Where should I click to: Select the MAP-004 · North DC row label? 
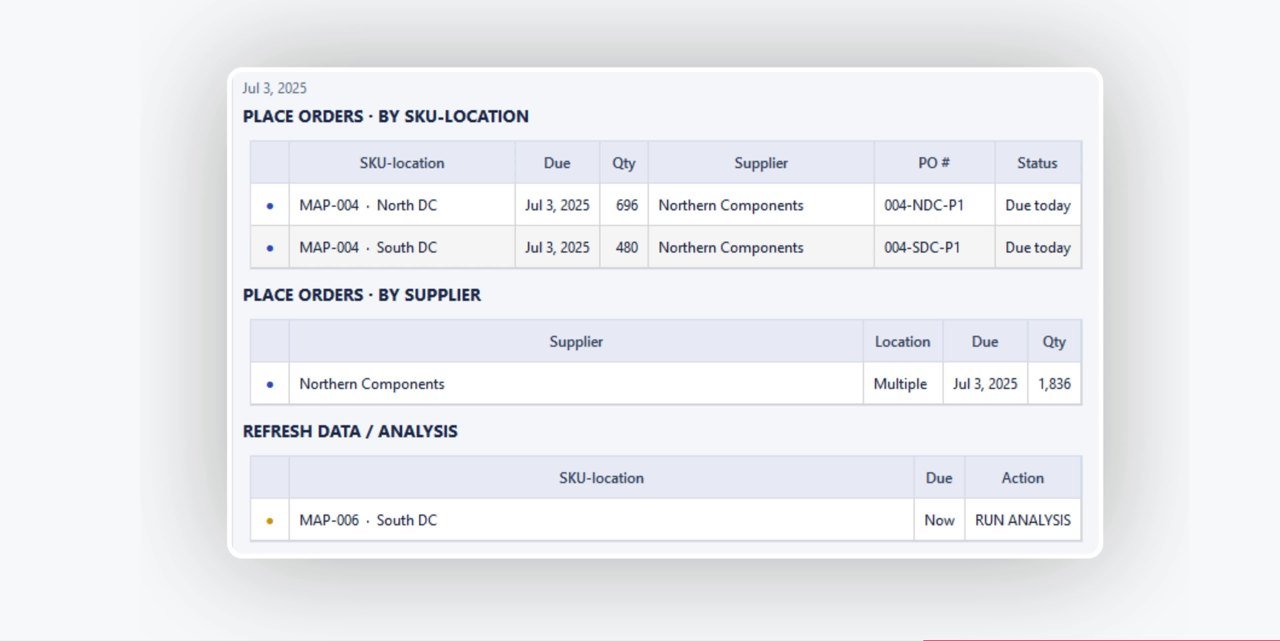[368, 205]
